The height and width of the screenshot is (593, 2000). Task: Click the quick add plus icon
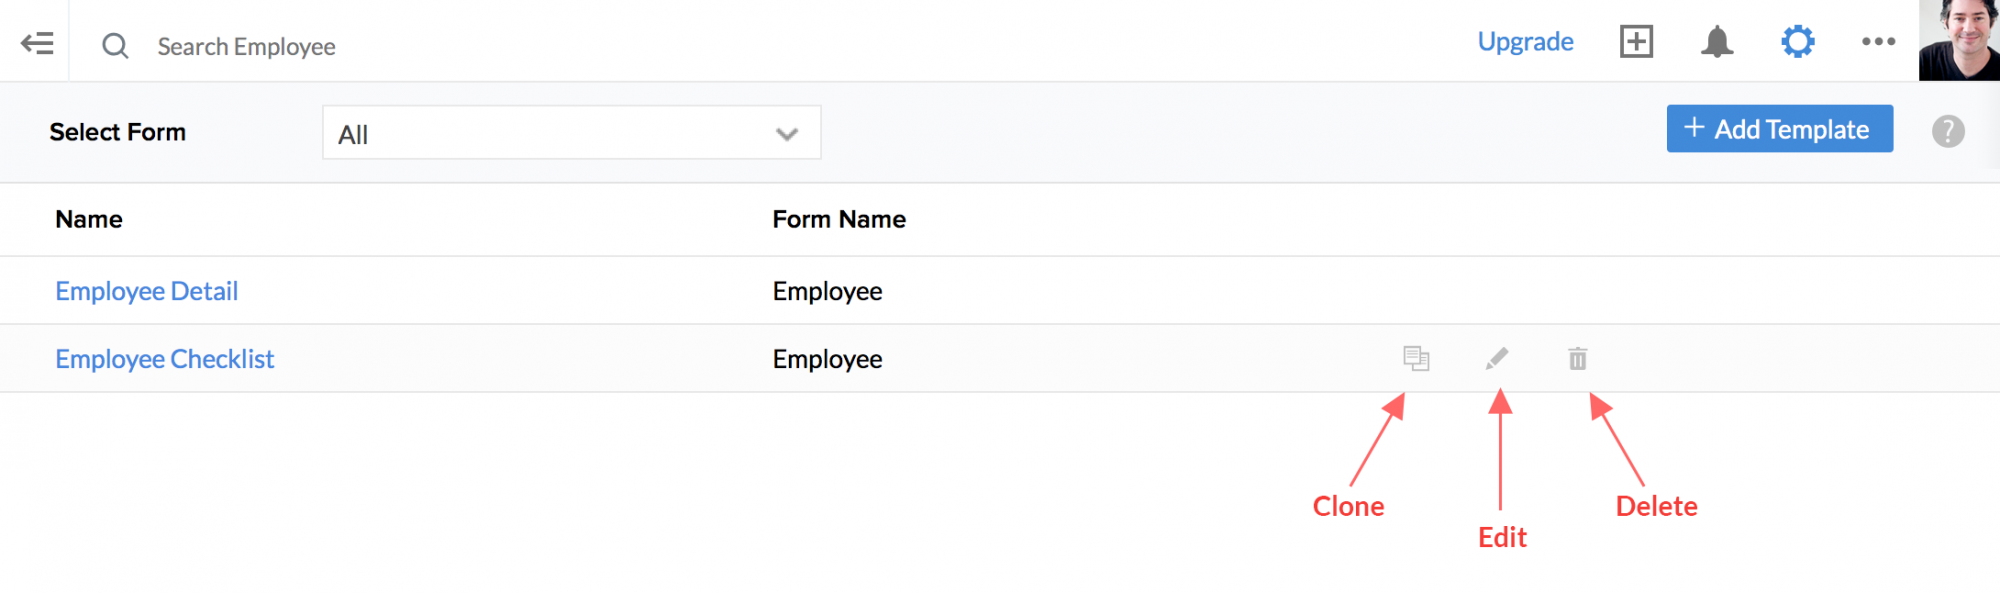(1636, 42)
